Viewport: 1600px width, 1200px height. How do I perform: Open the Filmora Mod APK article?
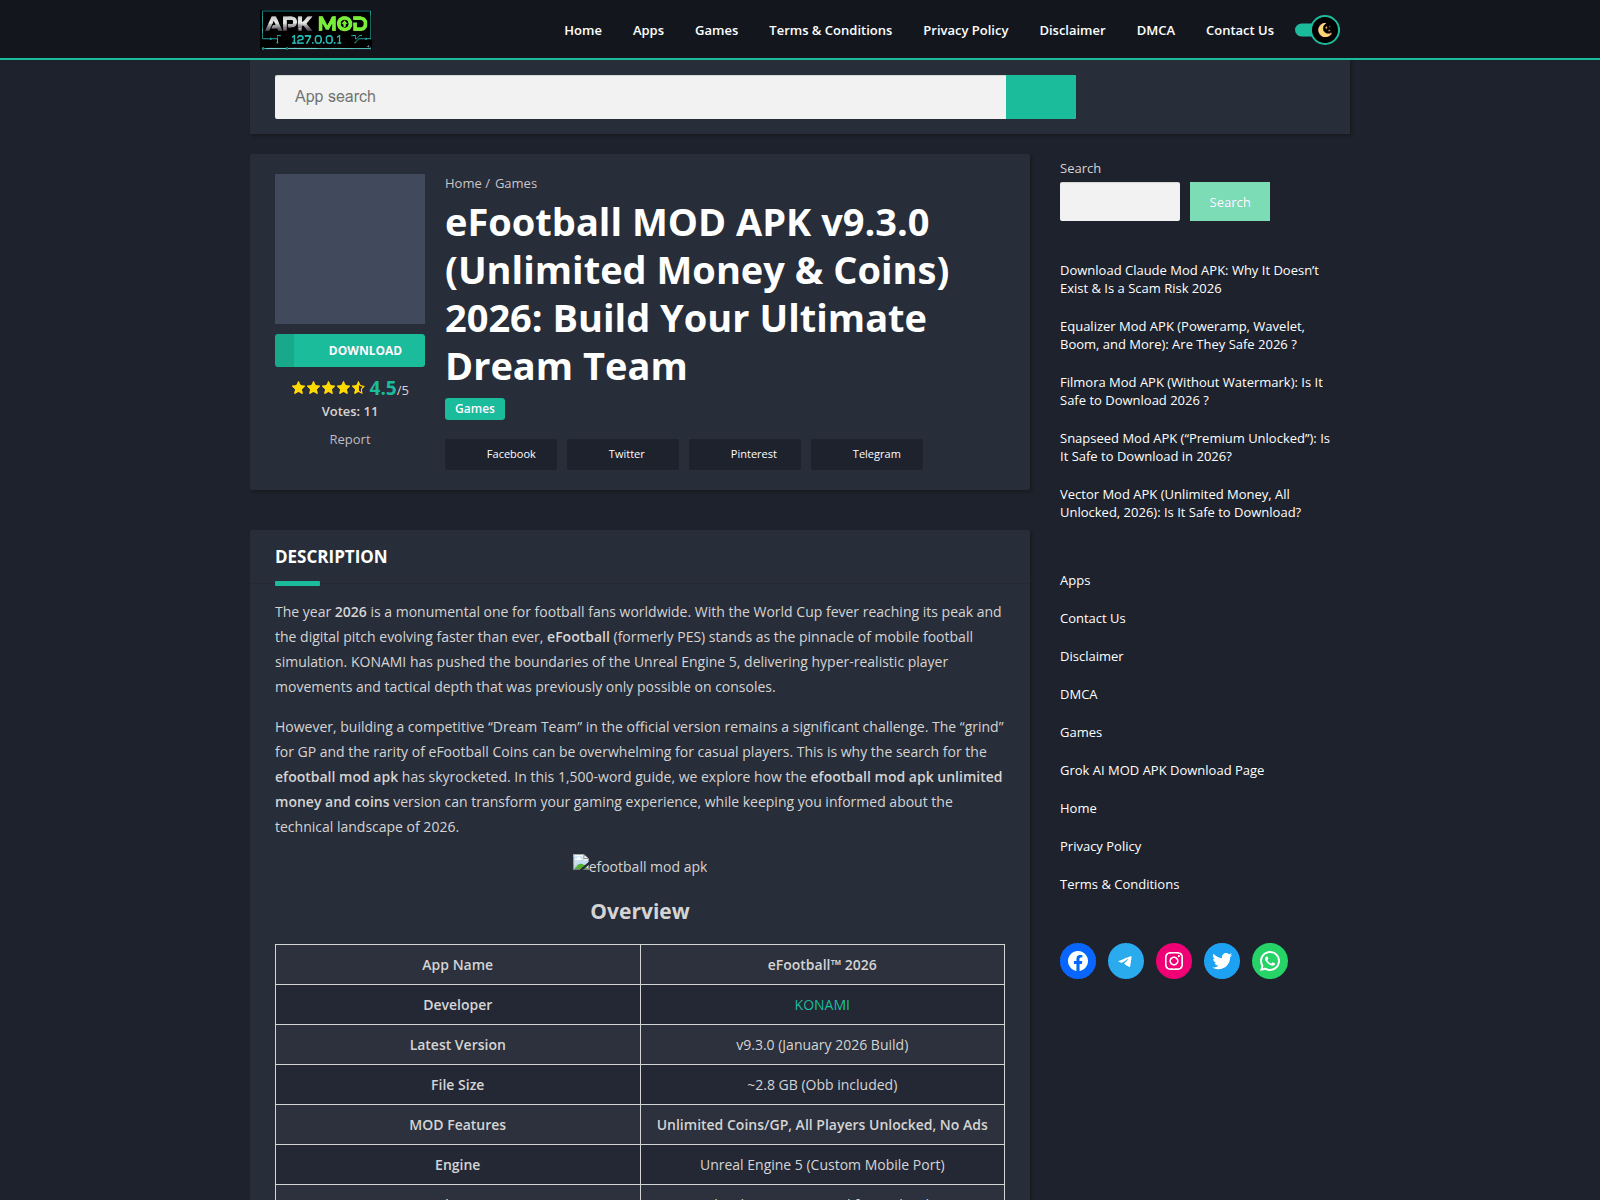(1191, 391)
